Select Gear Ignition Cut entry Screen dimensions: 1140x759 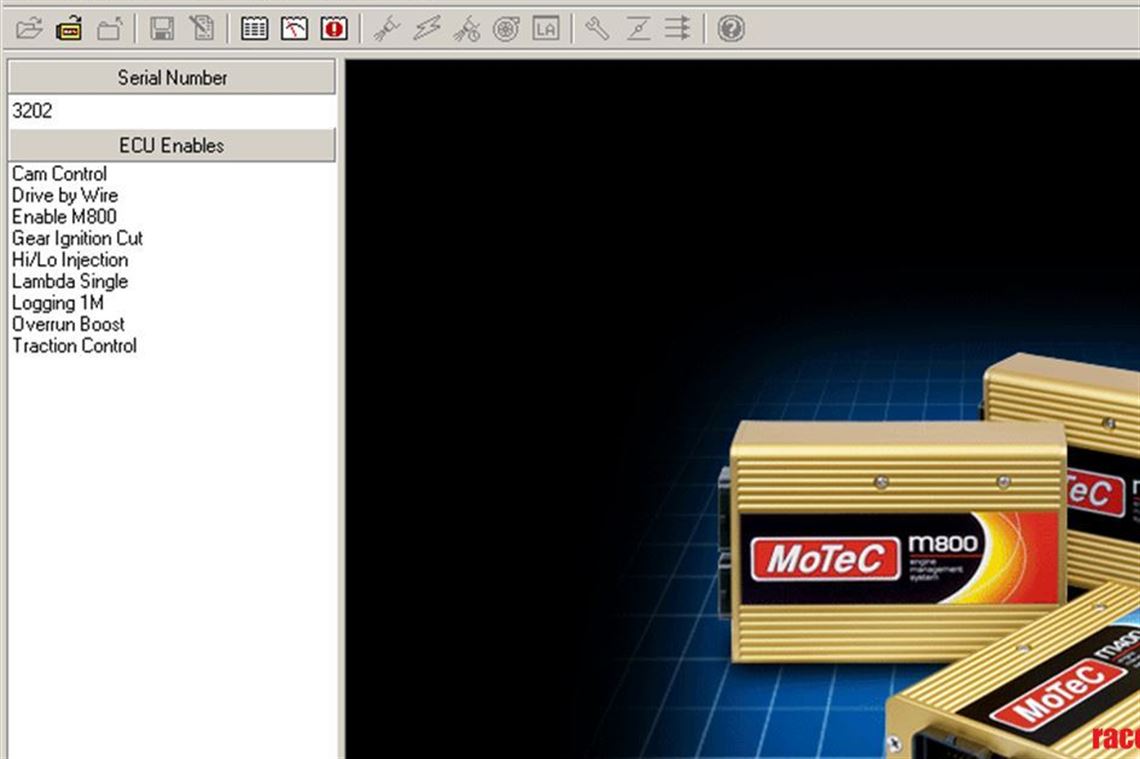click(x=77, y=238)
